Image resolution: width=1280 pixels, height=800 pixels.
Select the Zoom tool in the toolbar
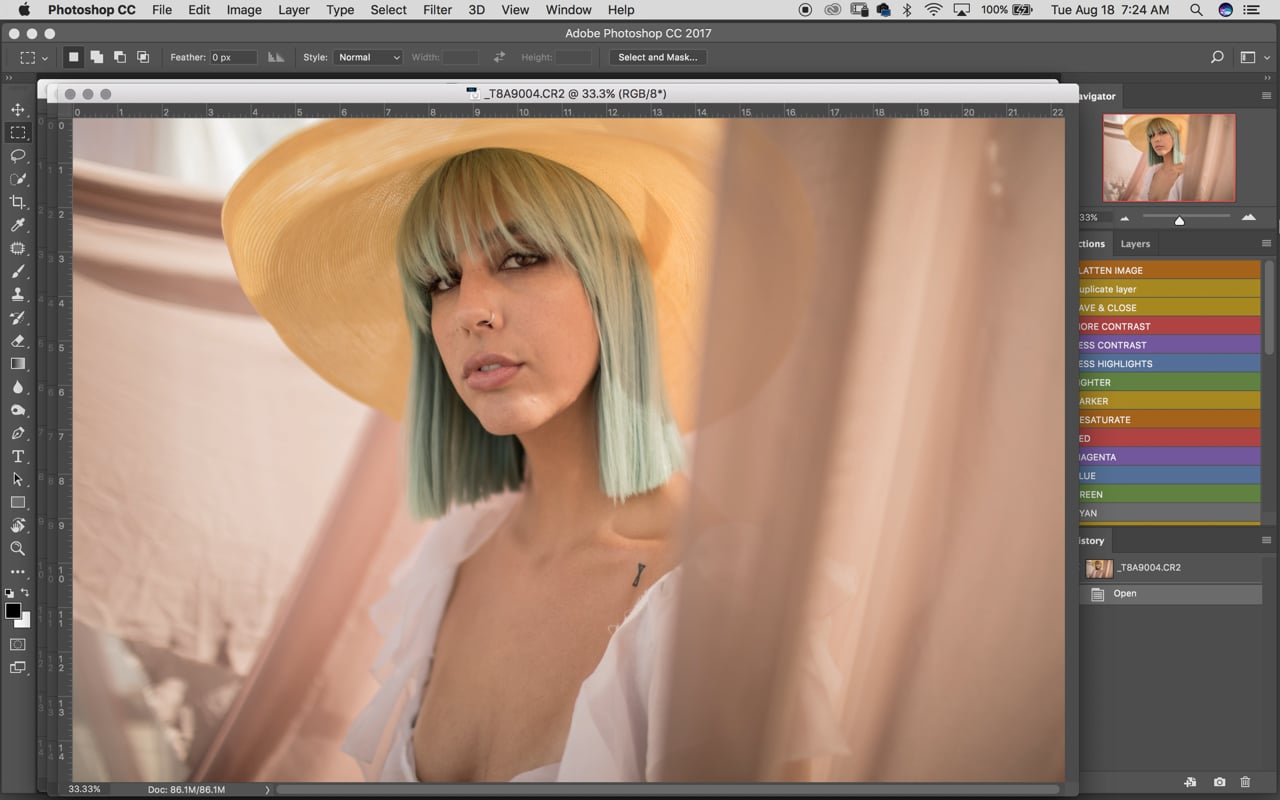point(18,548)
